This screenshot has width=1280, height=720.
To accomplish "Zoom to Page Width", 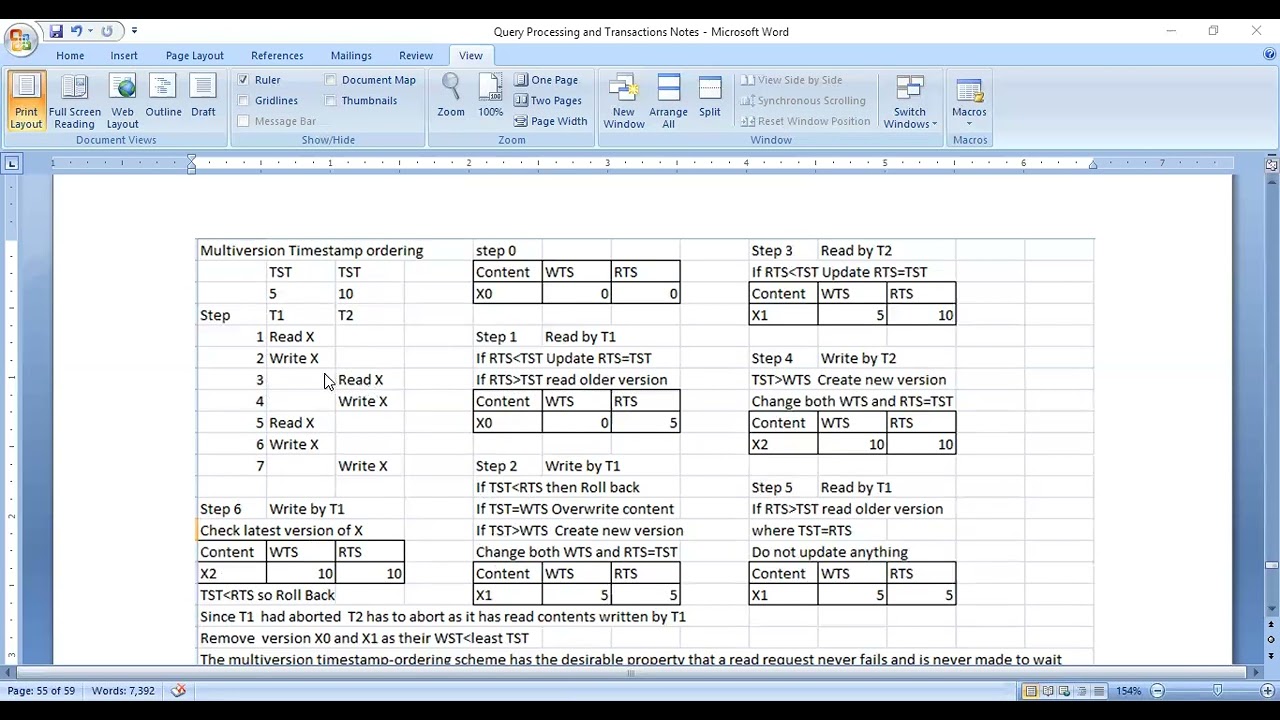I will [x=551, y=121].
